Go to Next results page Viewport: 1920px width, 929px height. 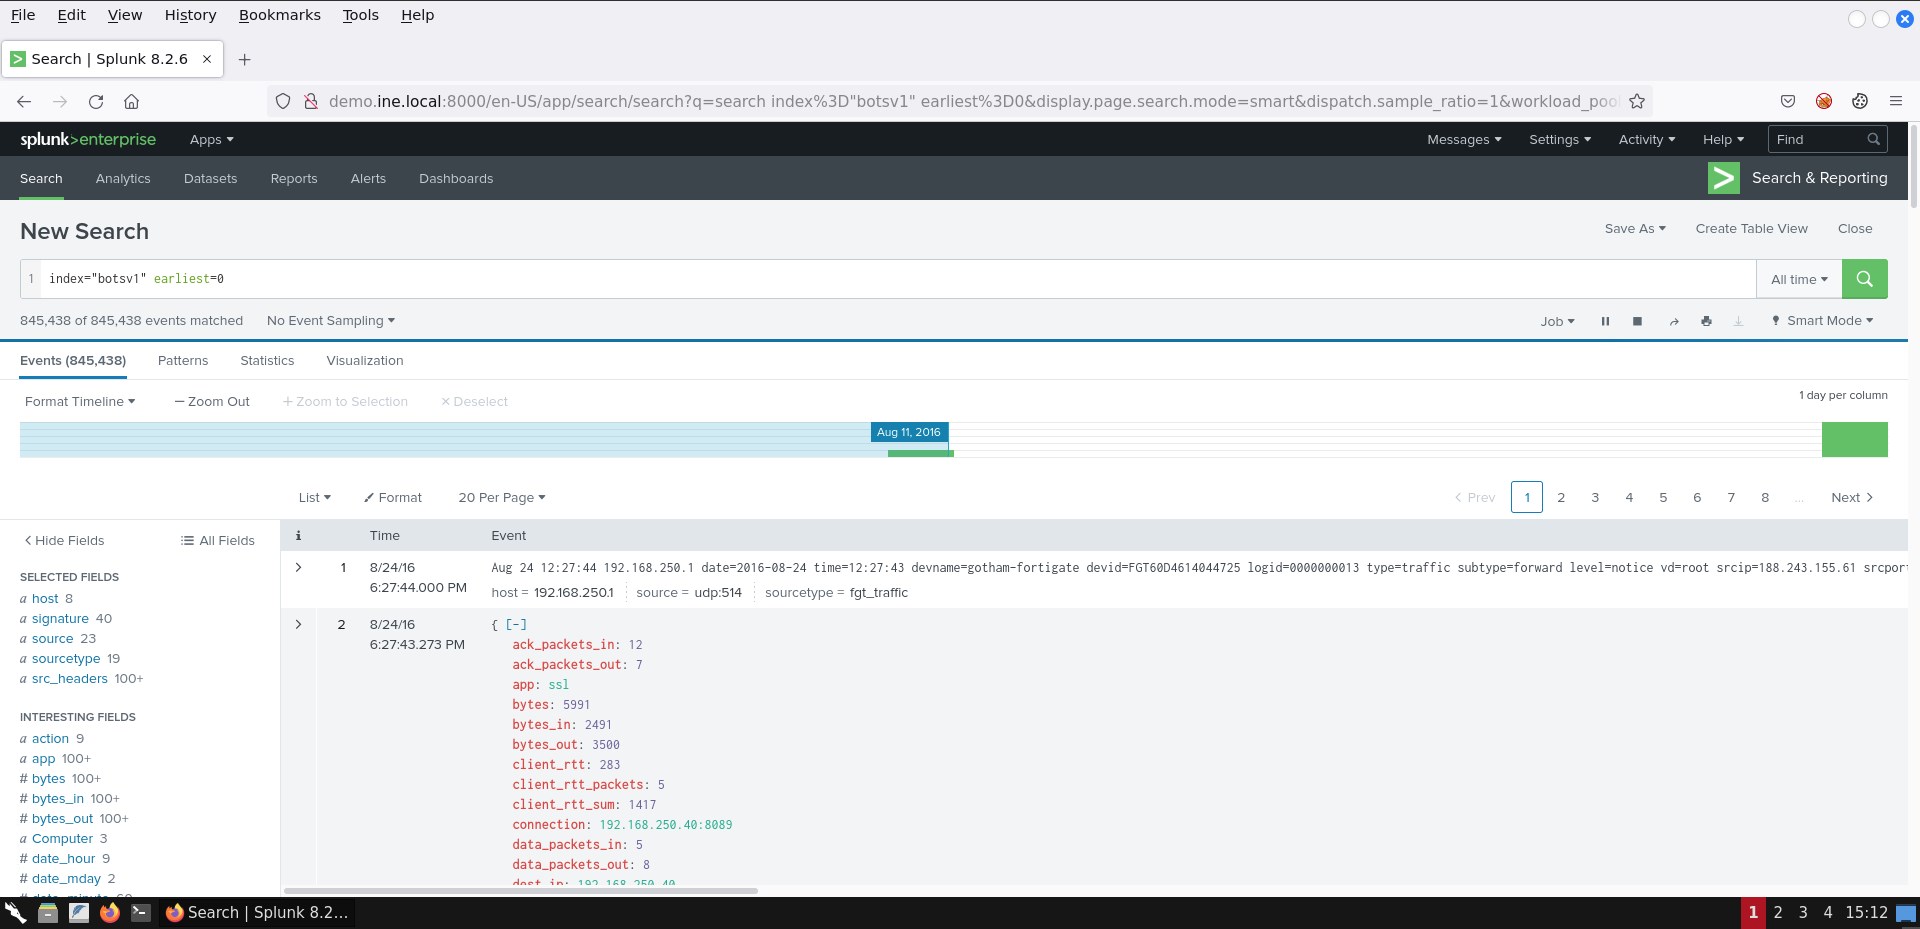(1852, 497)
